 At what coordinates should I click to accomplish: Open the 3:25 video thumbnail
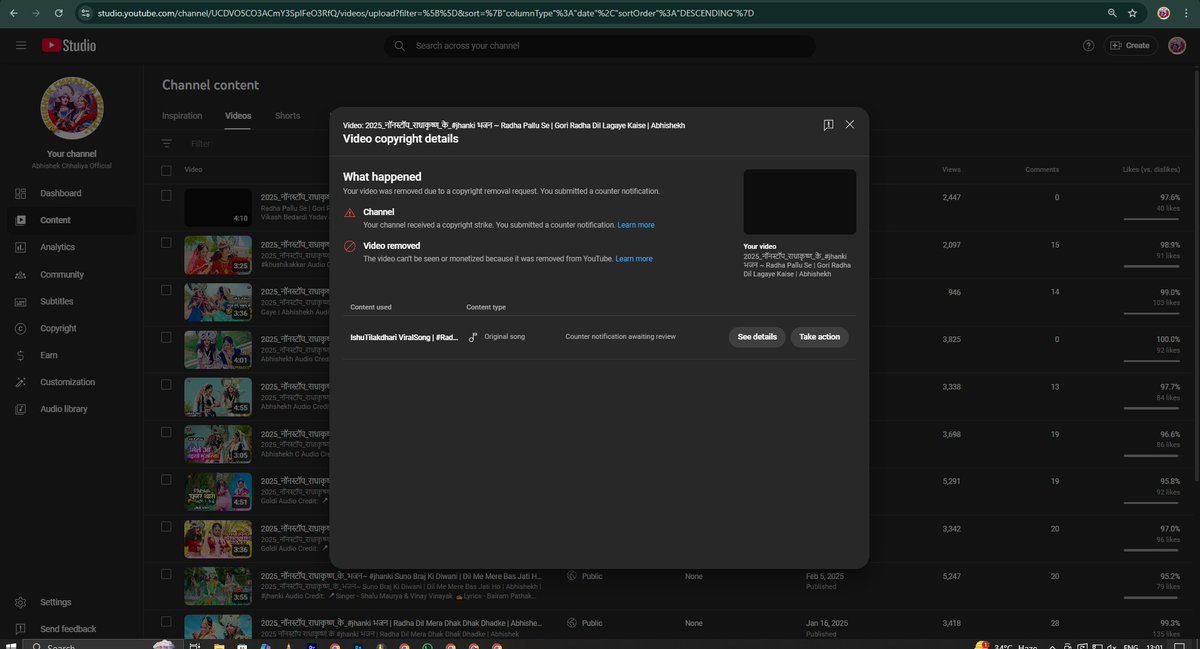(218, 255)
